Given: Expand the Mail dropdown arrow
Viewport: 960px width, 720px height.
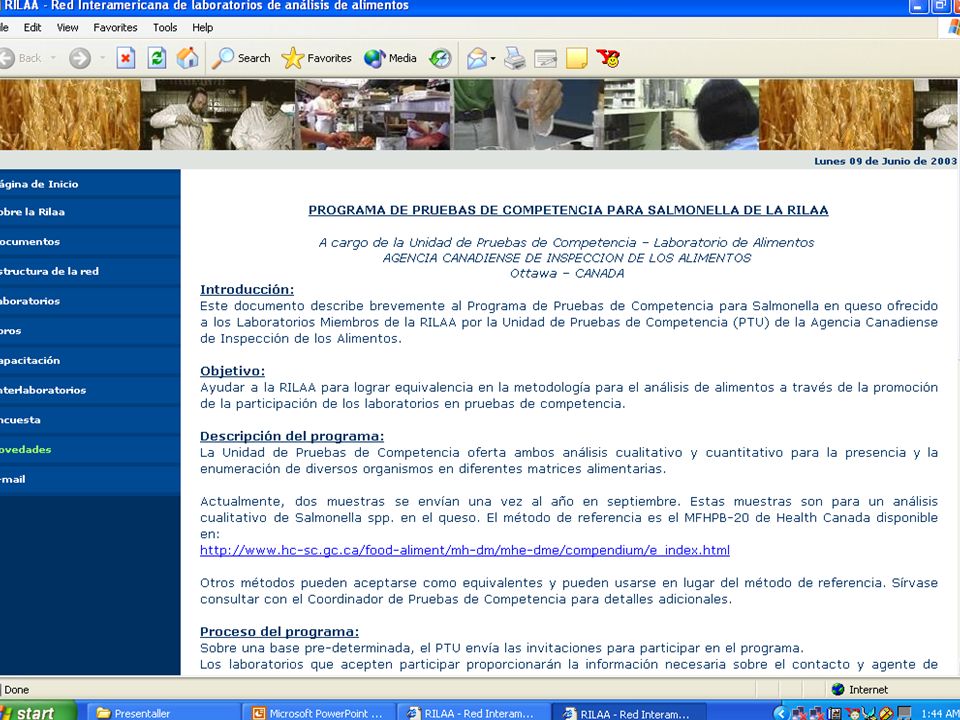Looking at the screenshot, I should click(493, 59).
